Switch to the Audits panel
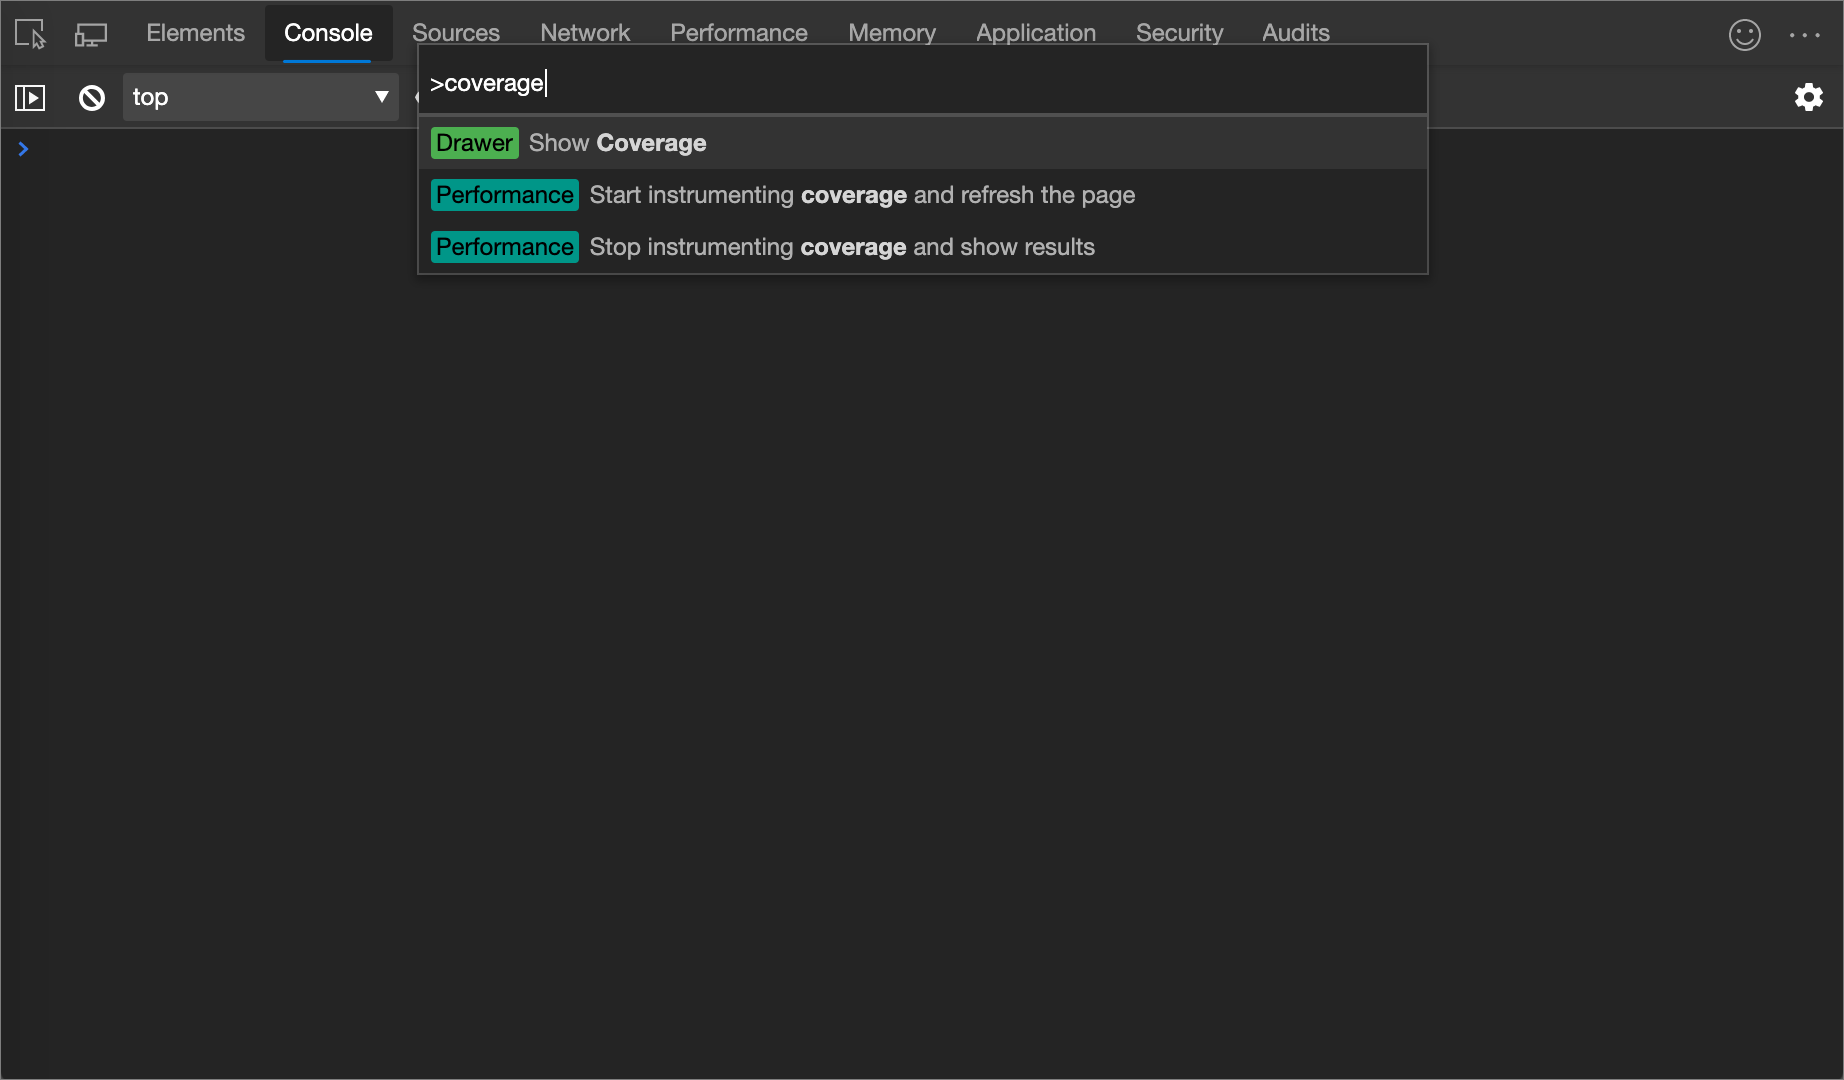1844x1080 pixels. [x=1295, y=32]
